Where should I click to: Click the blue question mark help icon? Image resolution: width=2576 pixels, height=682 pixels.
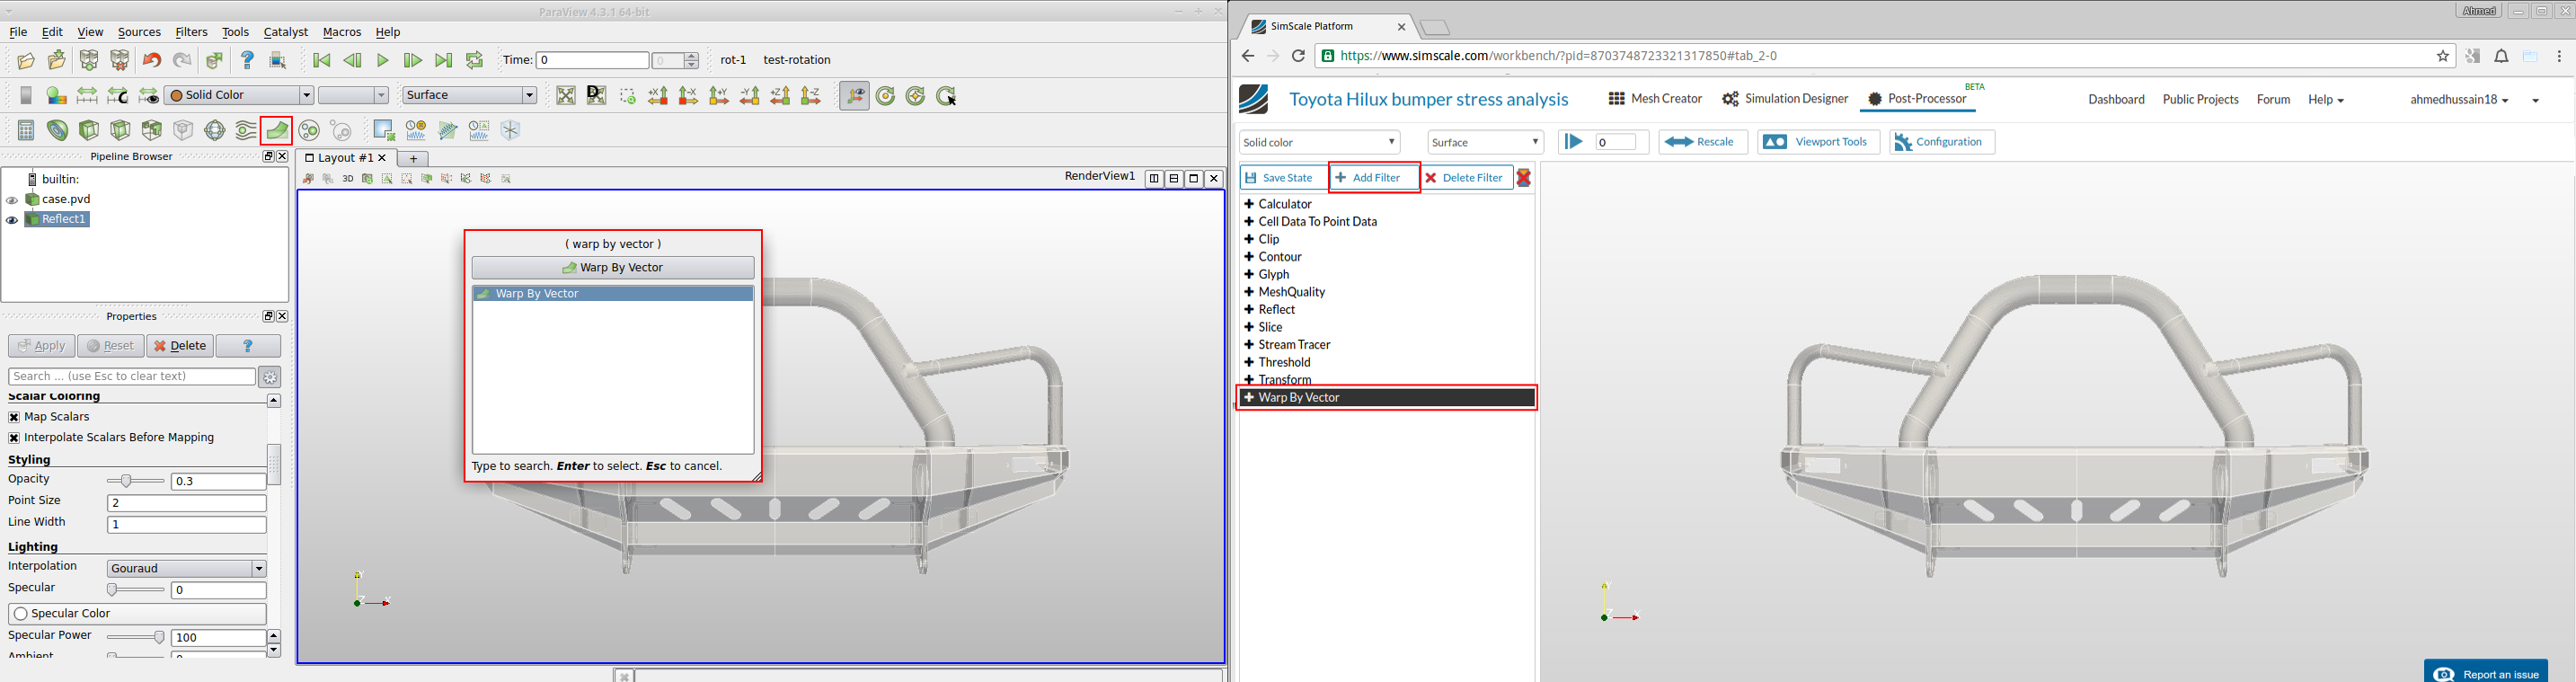[247, 61]
